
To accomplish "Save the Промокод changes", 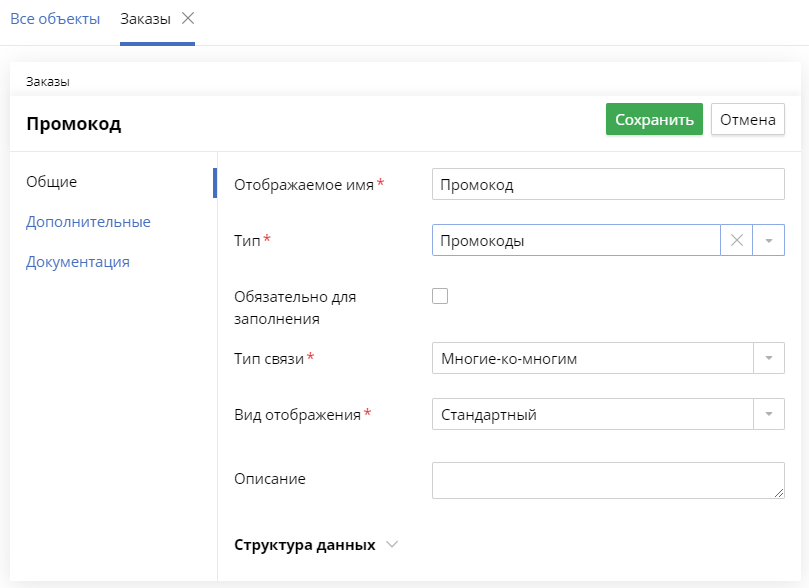I will [654, 118].
